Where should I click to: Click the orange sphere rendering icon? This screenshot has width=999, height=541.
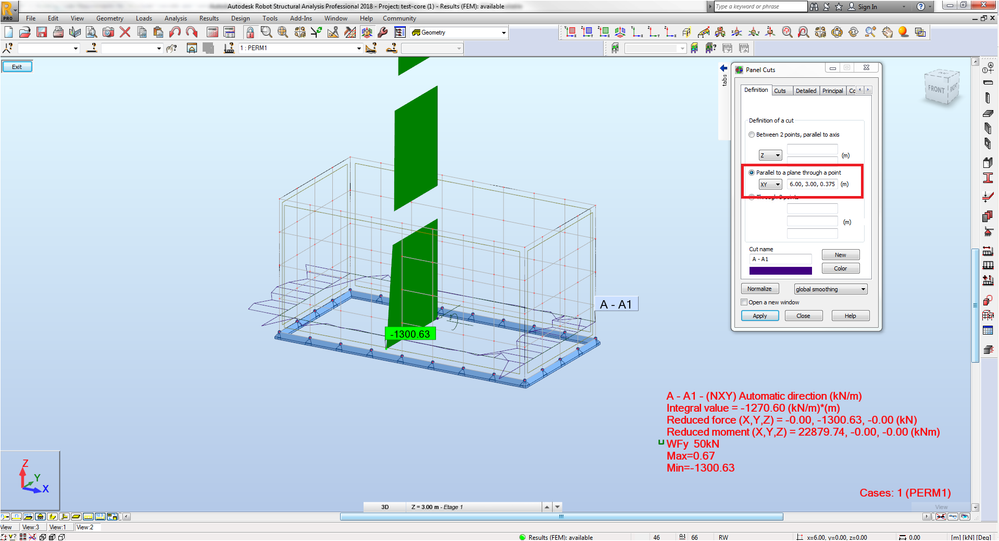pos(903,32)
